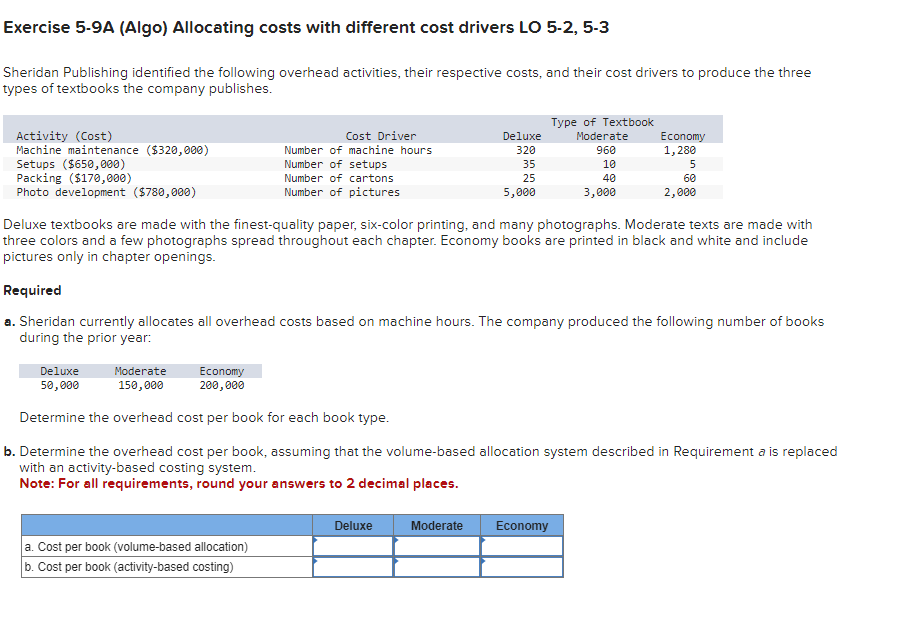Image resolution: width=903 pixels, height=637 pixels.
Task: Select the Moderate column header in answer table
Action: tap(437, 525)
